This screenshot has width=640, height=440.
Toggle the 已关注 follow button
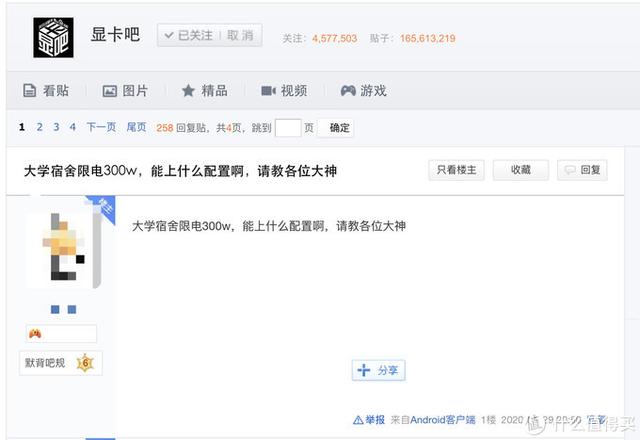(x=189, y=36)
